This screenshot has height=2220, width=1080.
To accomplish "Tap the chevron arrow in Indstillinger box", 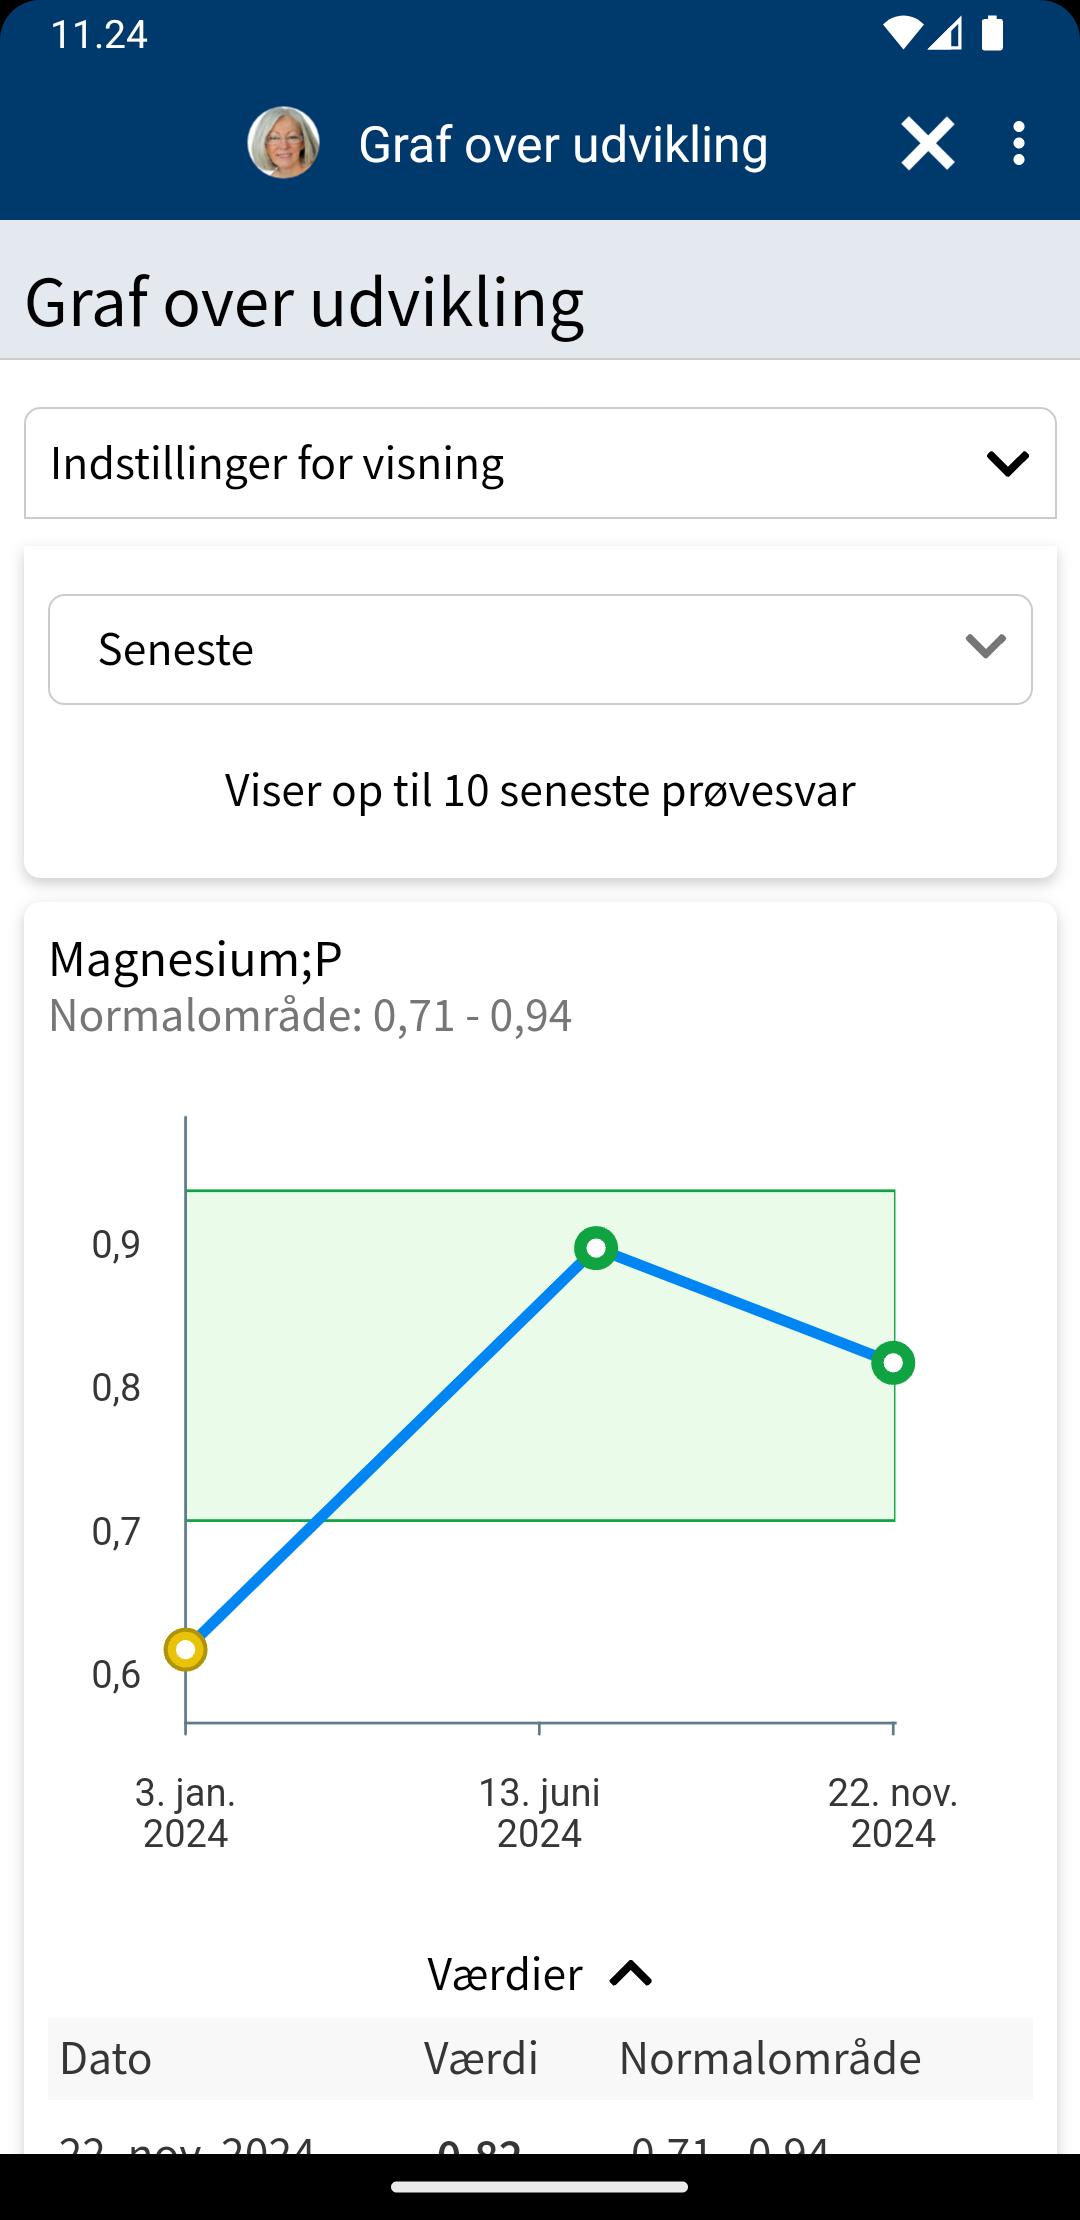I will pyautogui.click(x=1007, y=463).
